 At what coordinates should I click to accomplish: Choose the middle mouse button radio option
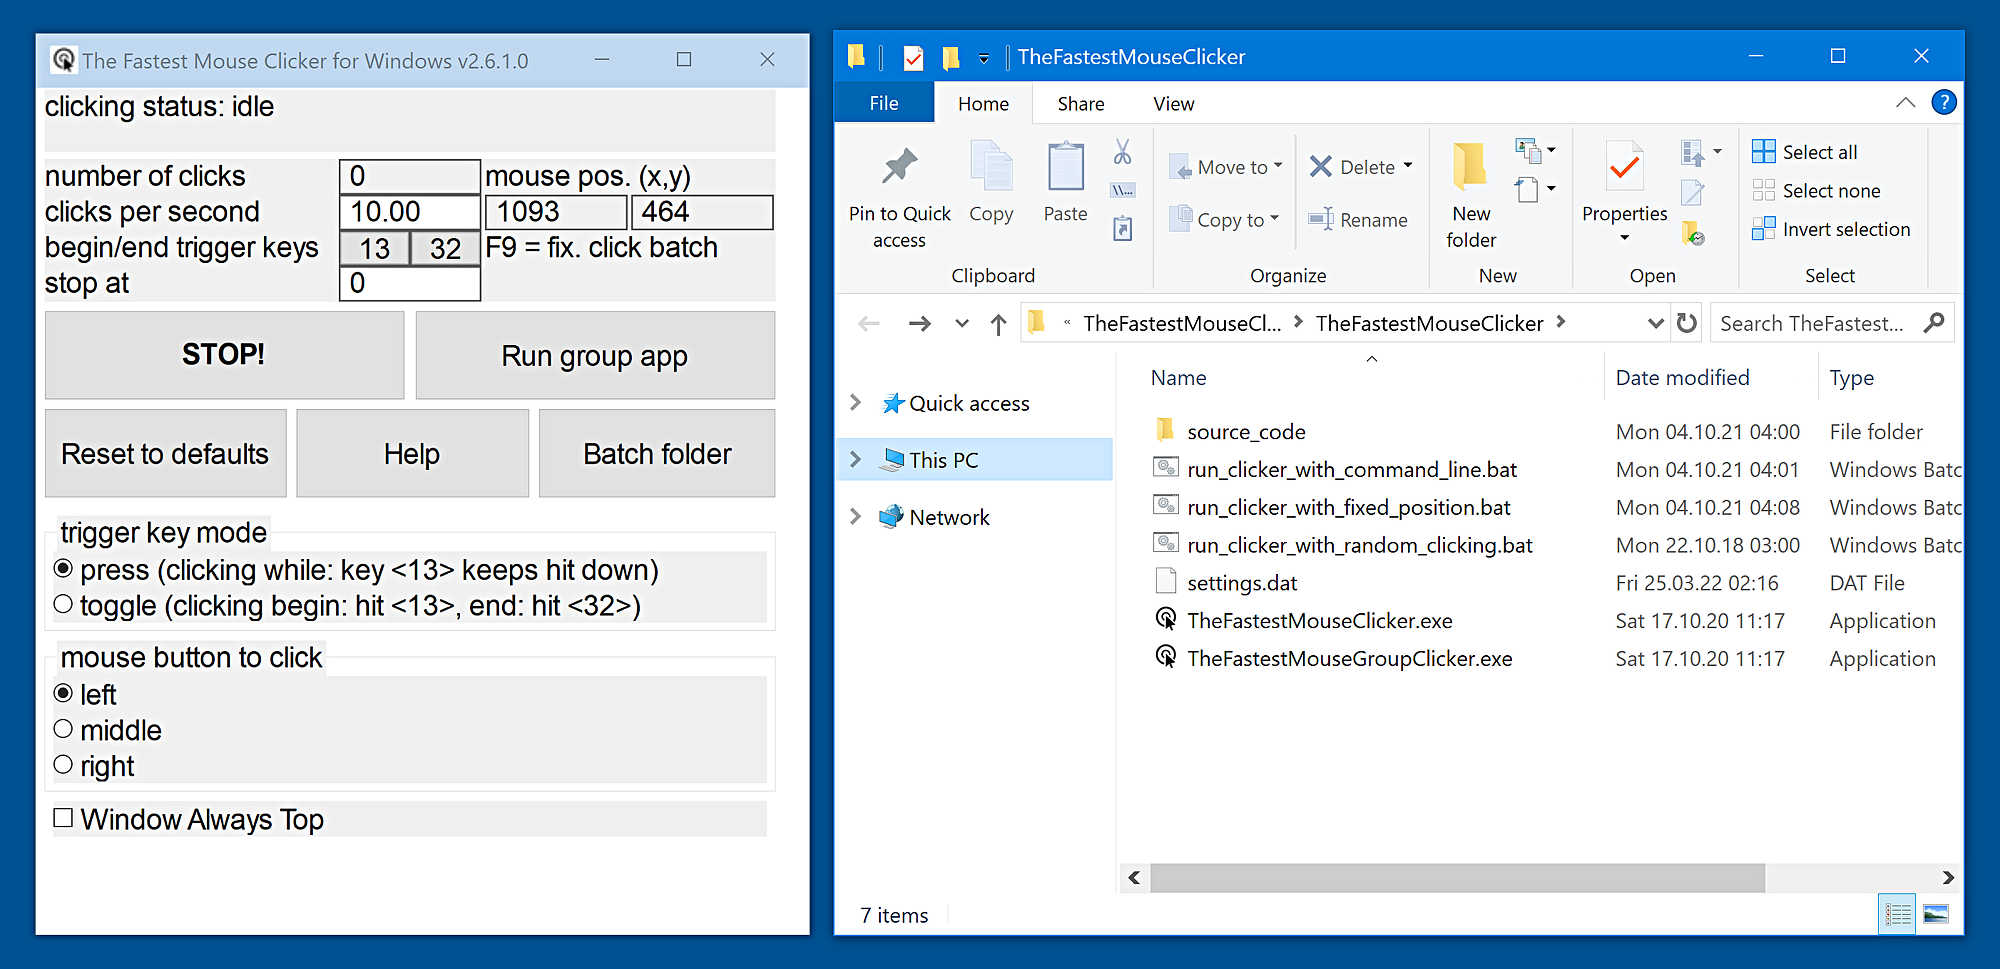tap(63, 728)
